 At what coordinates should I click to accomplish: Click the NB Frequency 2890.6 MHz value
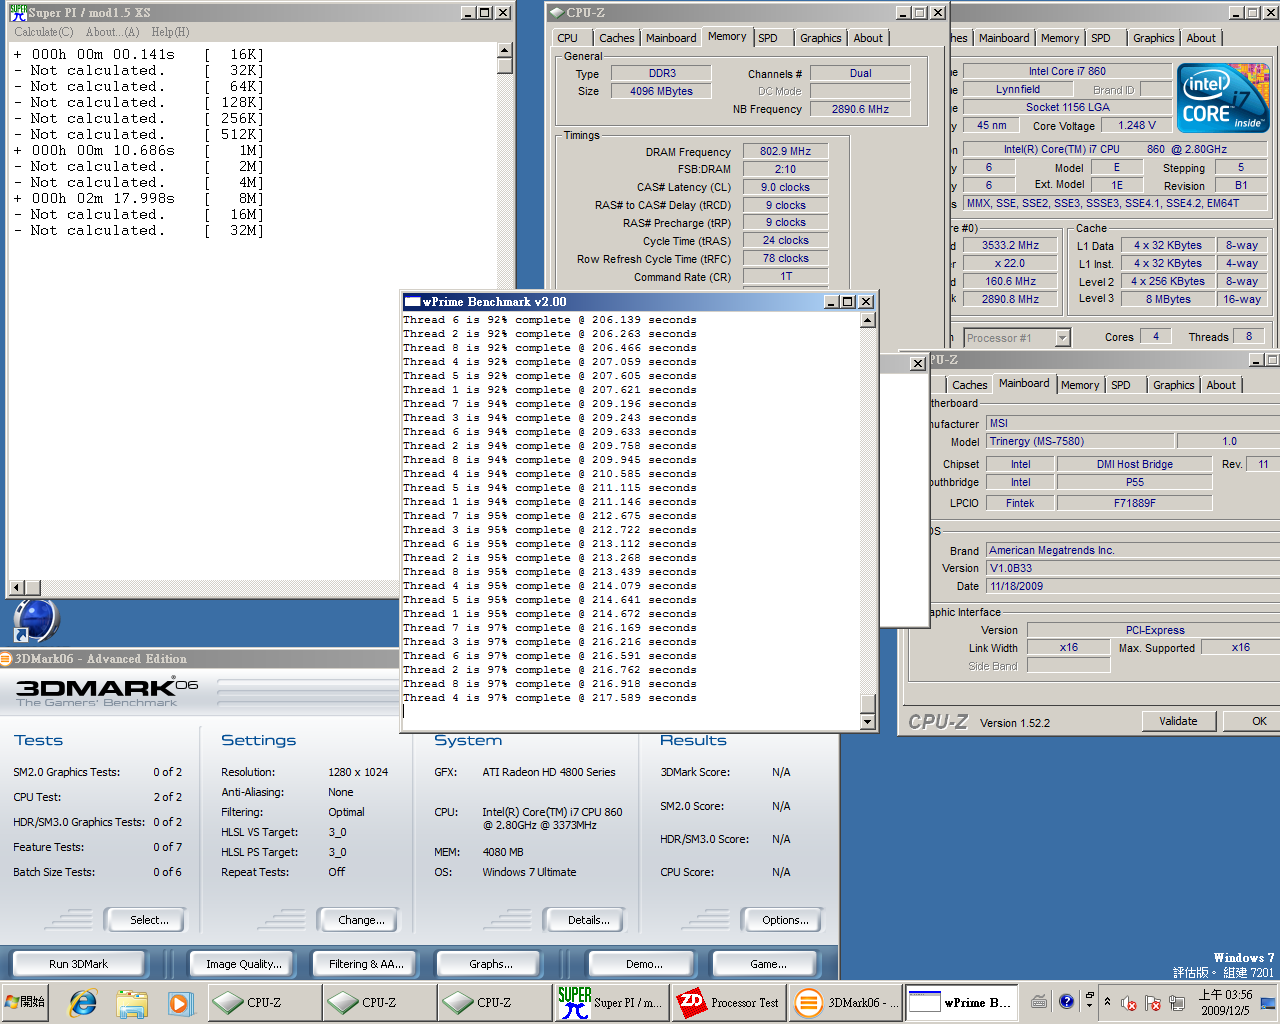[x=860, y=109]
